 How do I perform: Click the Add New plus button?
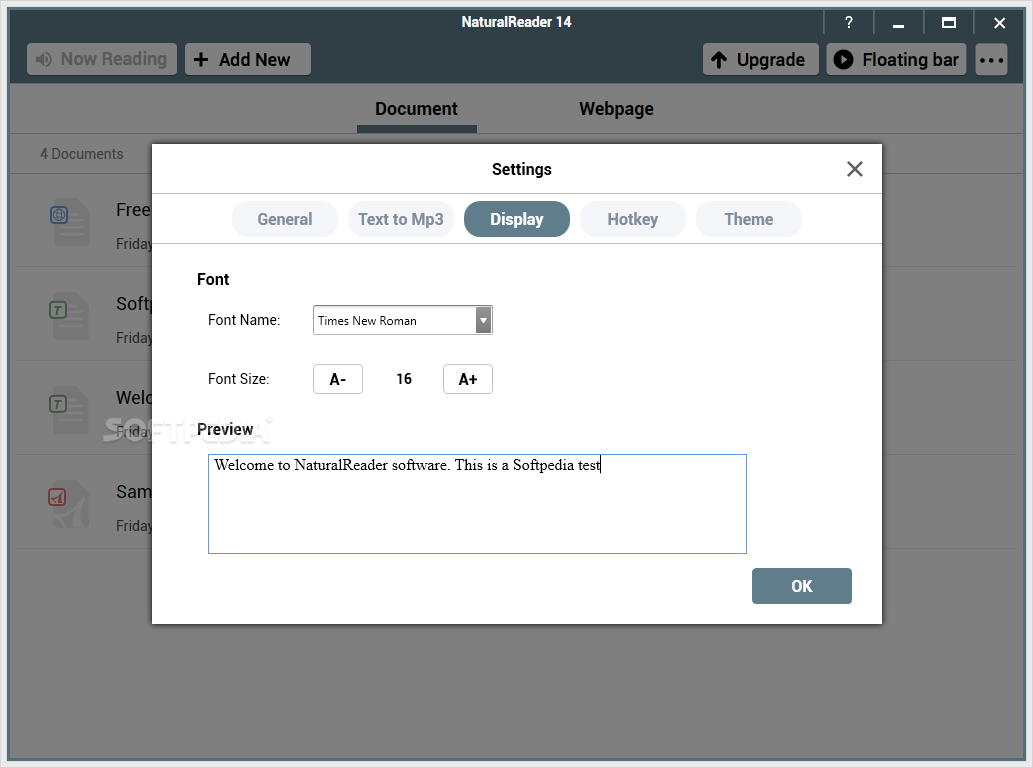[x=248, y=59]
